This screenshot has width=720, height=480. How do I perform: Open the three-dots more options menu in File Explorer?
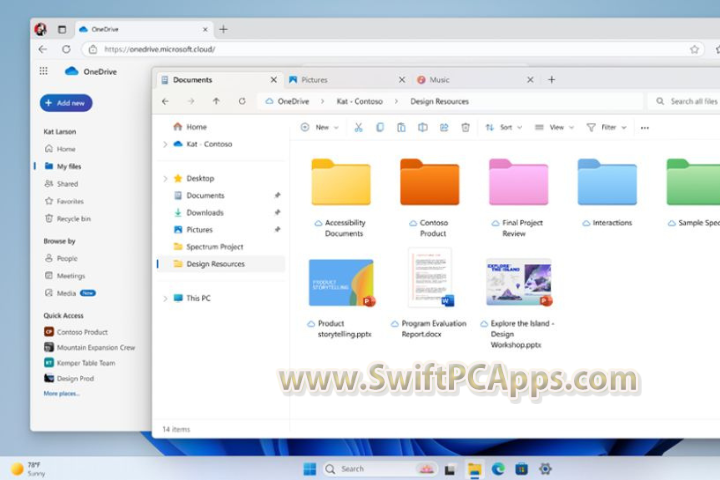click(645, 128)
